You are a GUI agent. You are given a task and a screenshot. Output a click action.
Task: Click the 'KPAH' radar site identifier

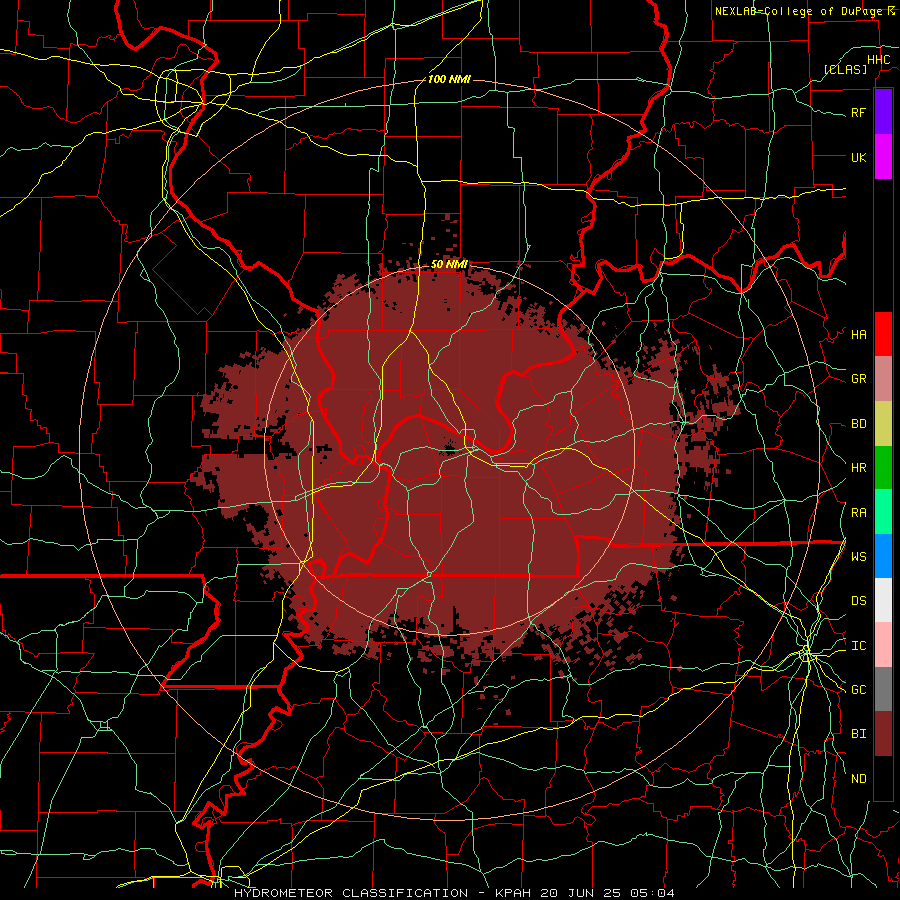point(513,893)
